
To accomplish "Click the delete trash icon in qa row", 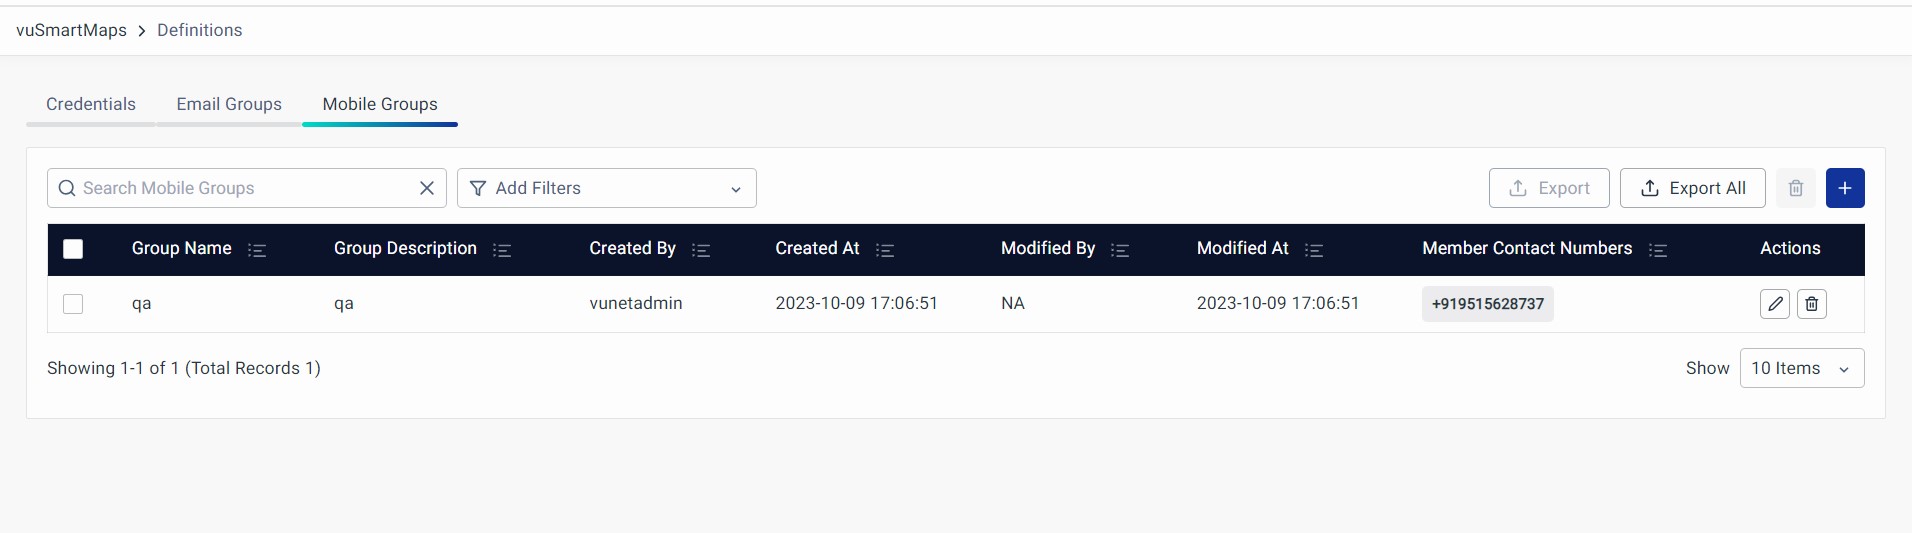I will (1811, 304).
